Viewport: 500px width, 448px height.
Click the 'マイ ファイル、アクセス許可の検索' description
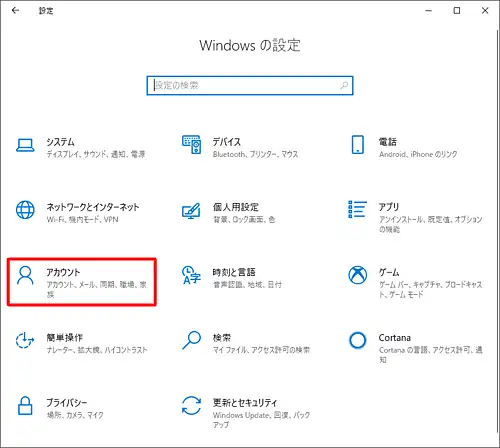tap(261, 350)
